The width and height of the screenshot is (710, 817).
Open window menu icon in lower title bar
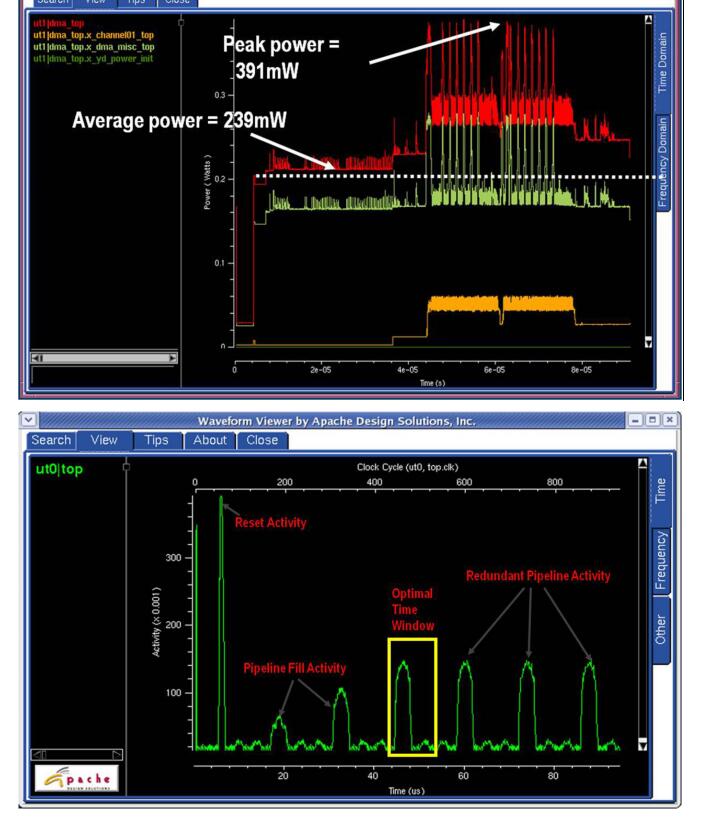tap(27, 420)
